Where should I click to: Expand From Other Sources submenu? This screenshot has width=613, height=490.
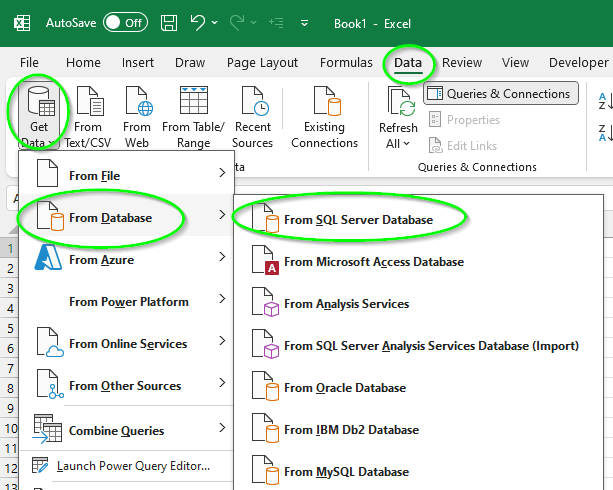[126, 383]
